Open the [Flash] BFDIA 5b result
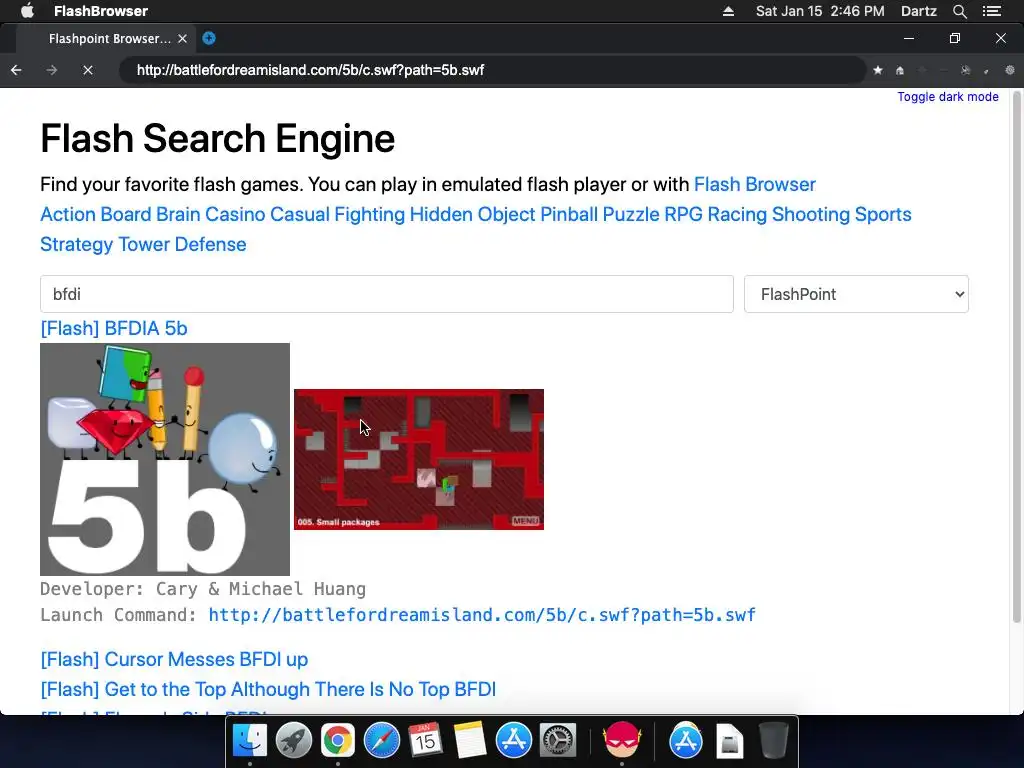1024x768 pixels. point(114,328)
